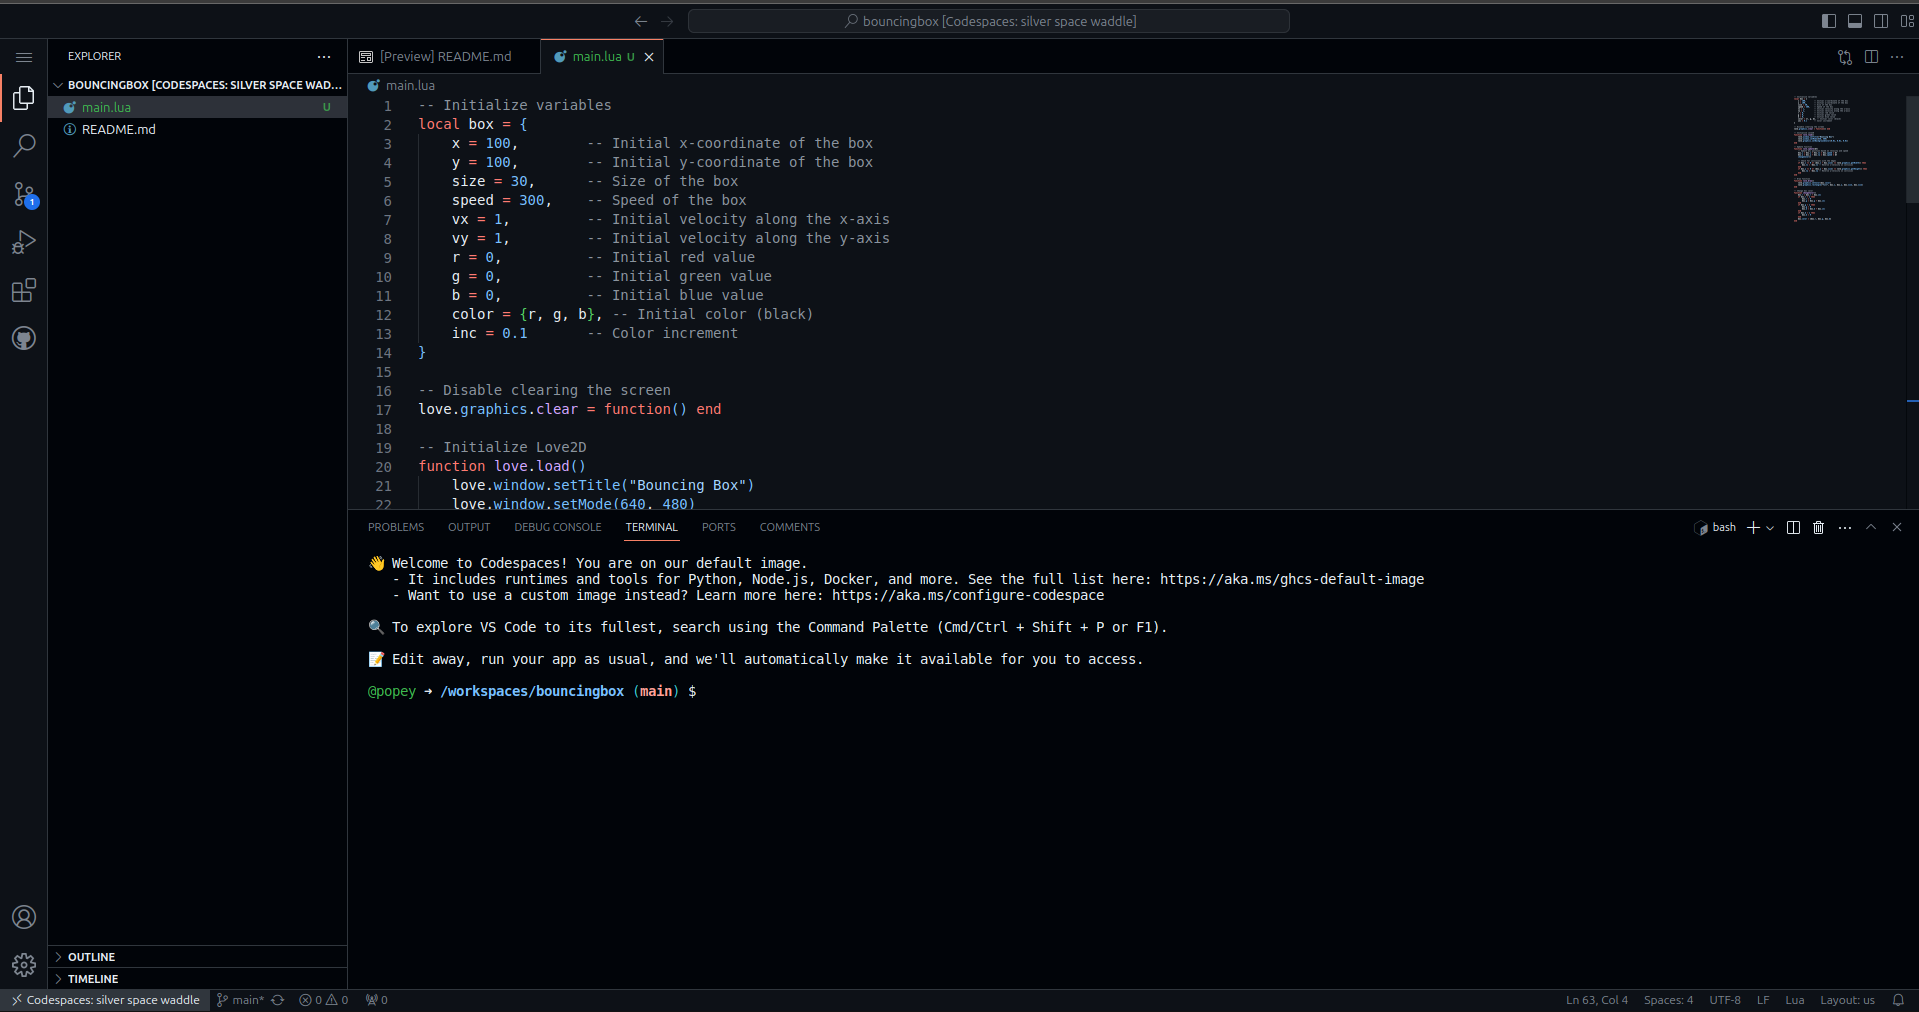Switch to the Debug Console tab
1919x1012 pixels.
(x=558, y=527)
